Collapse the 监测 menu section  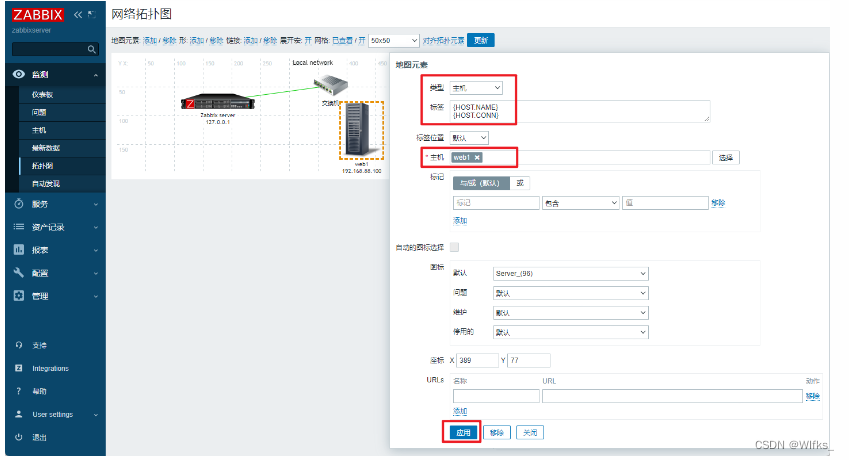click(96, 75)
